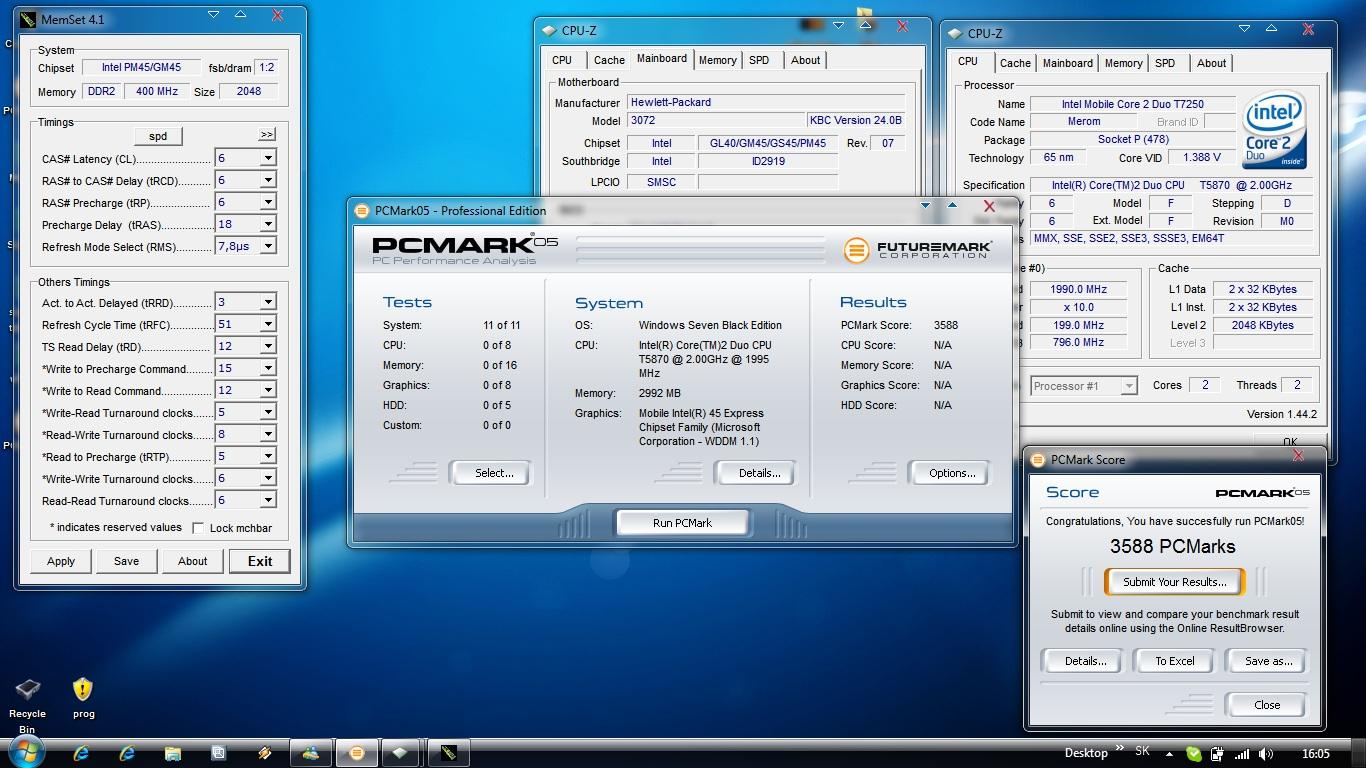Screen dimensions: 1366x768
Task: Click the green Skype tray icon
Action: click(1194, 754)
